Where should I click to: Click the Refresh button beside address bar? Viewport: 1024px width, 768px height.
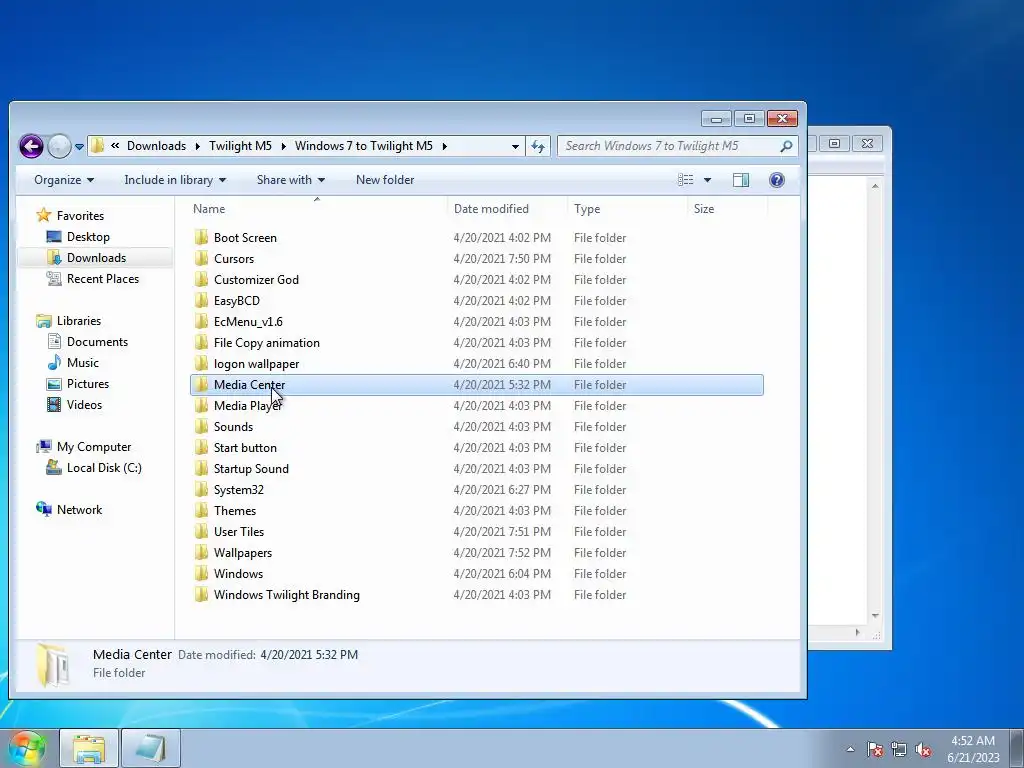[538, 146]
